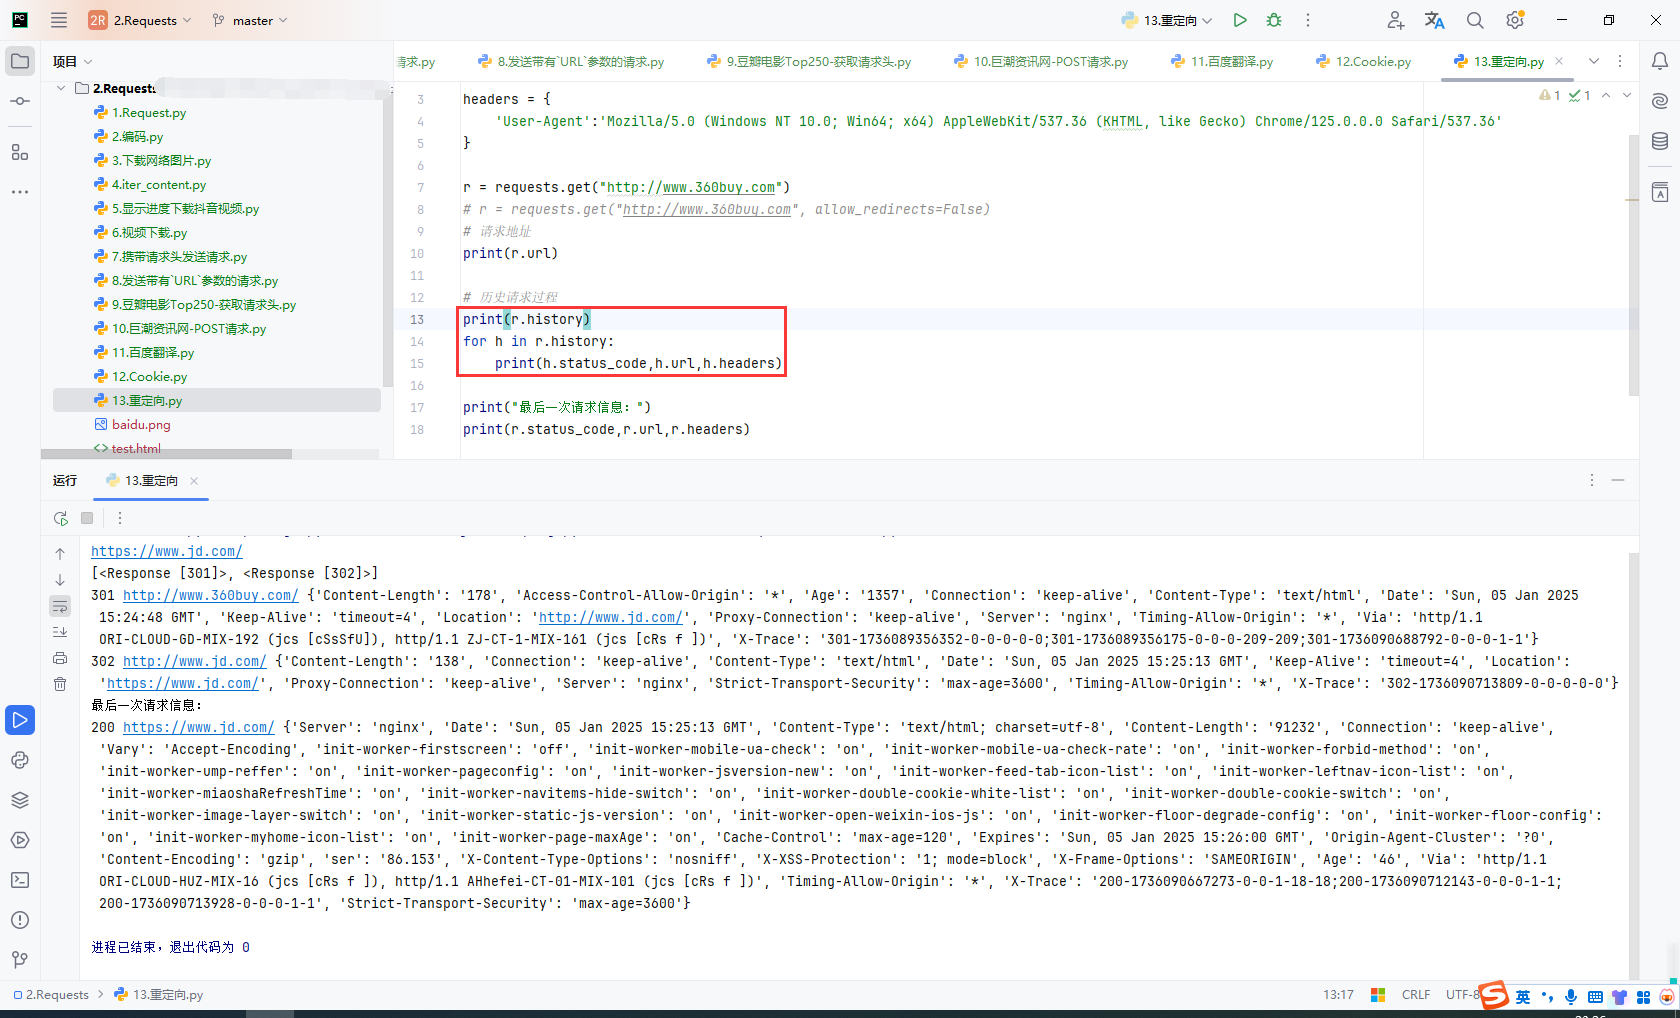Open the Notifications bell
This screenshot has width=1680, height=1018.
point(1660,61)
